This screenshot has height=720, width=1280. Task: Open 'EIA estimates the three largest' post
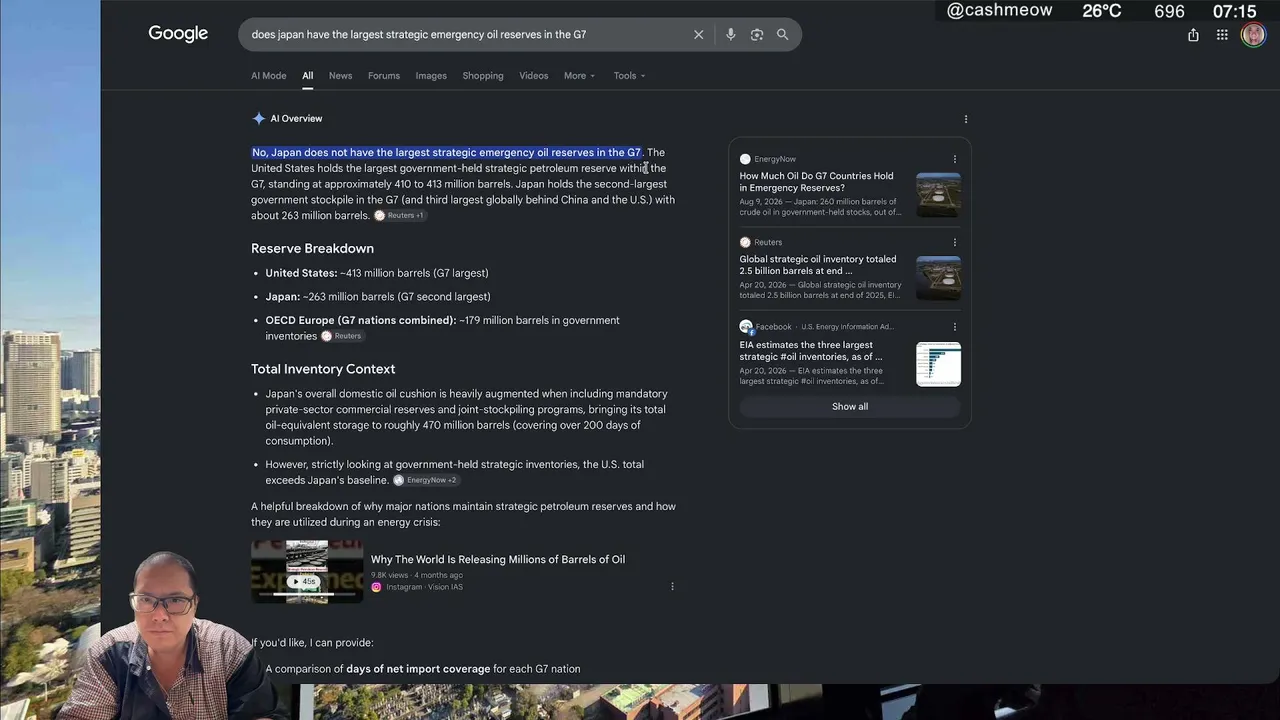point(811,351)
